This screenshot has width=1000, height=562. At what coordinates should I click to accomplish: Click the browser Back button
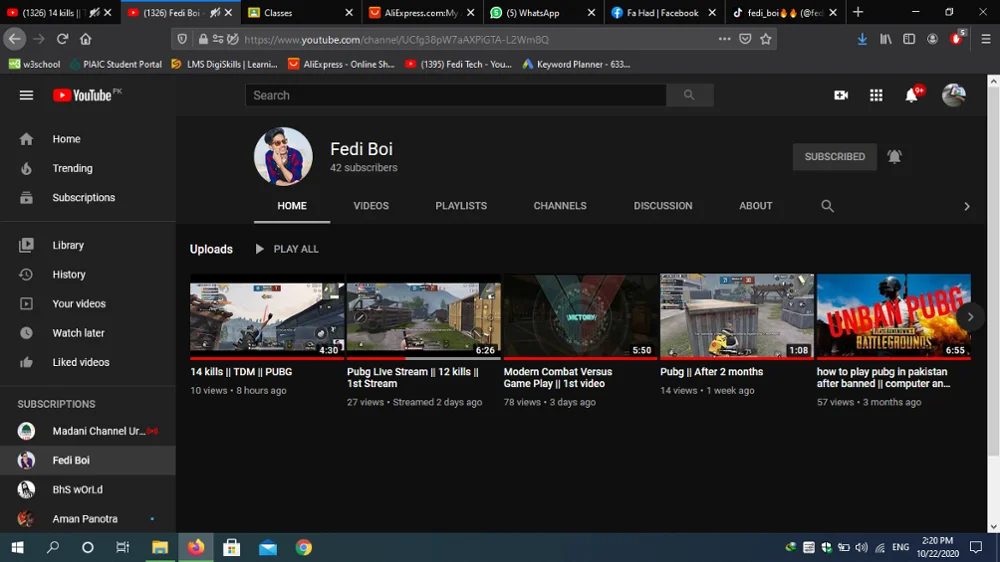[15, 40]
